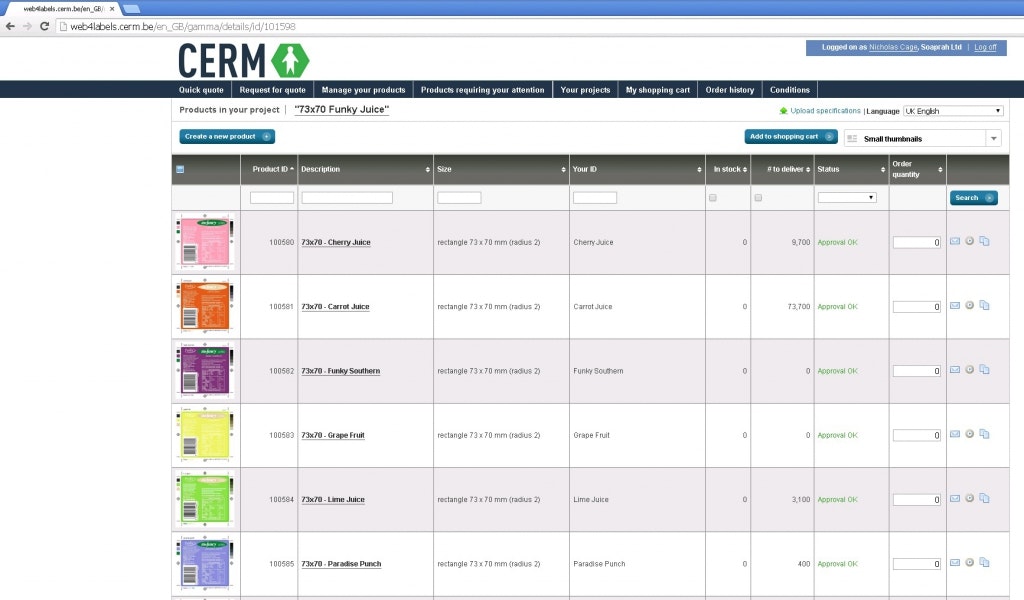This screenshot has width=1024, height=600.
Task: Enable the In stock filter checkbox
Action: tap(712, 197)
